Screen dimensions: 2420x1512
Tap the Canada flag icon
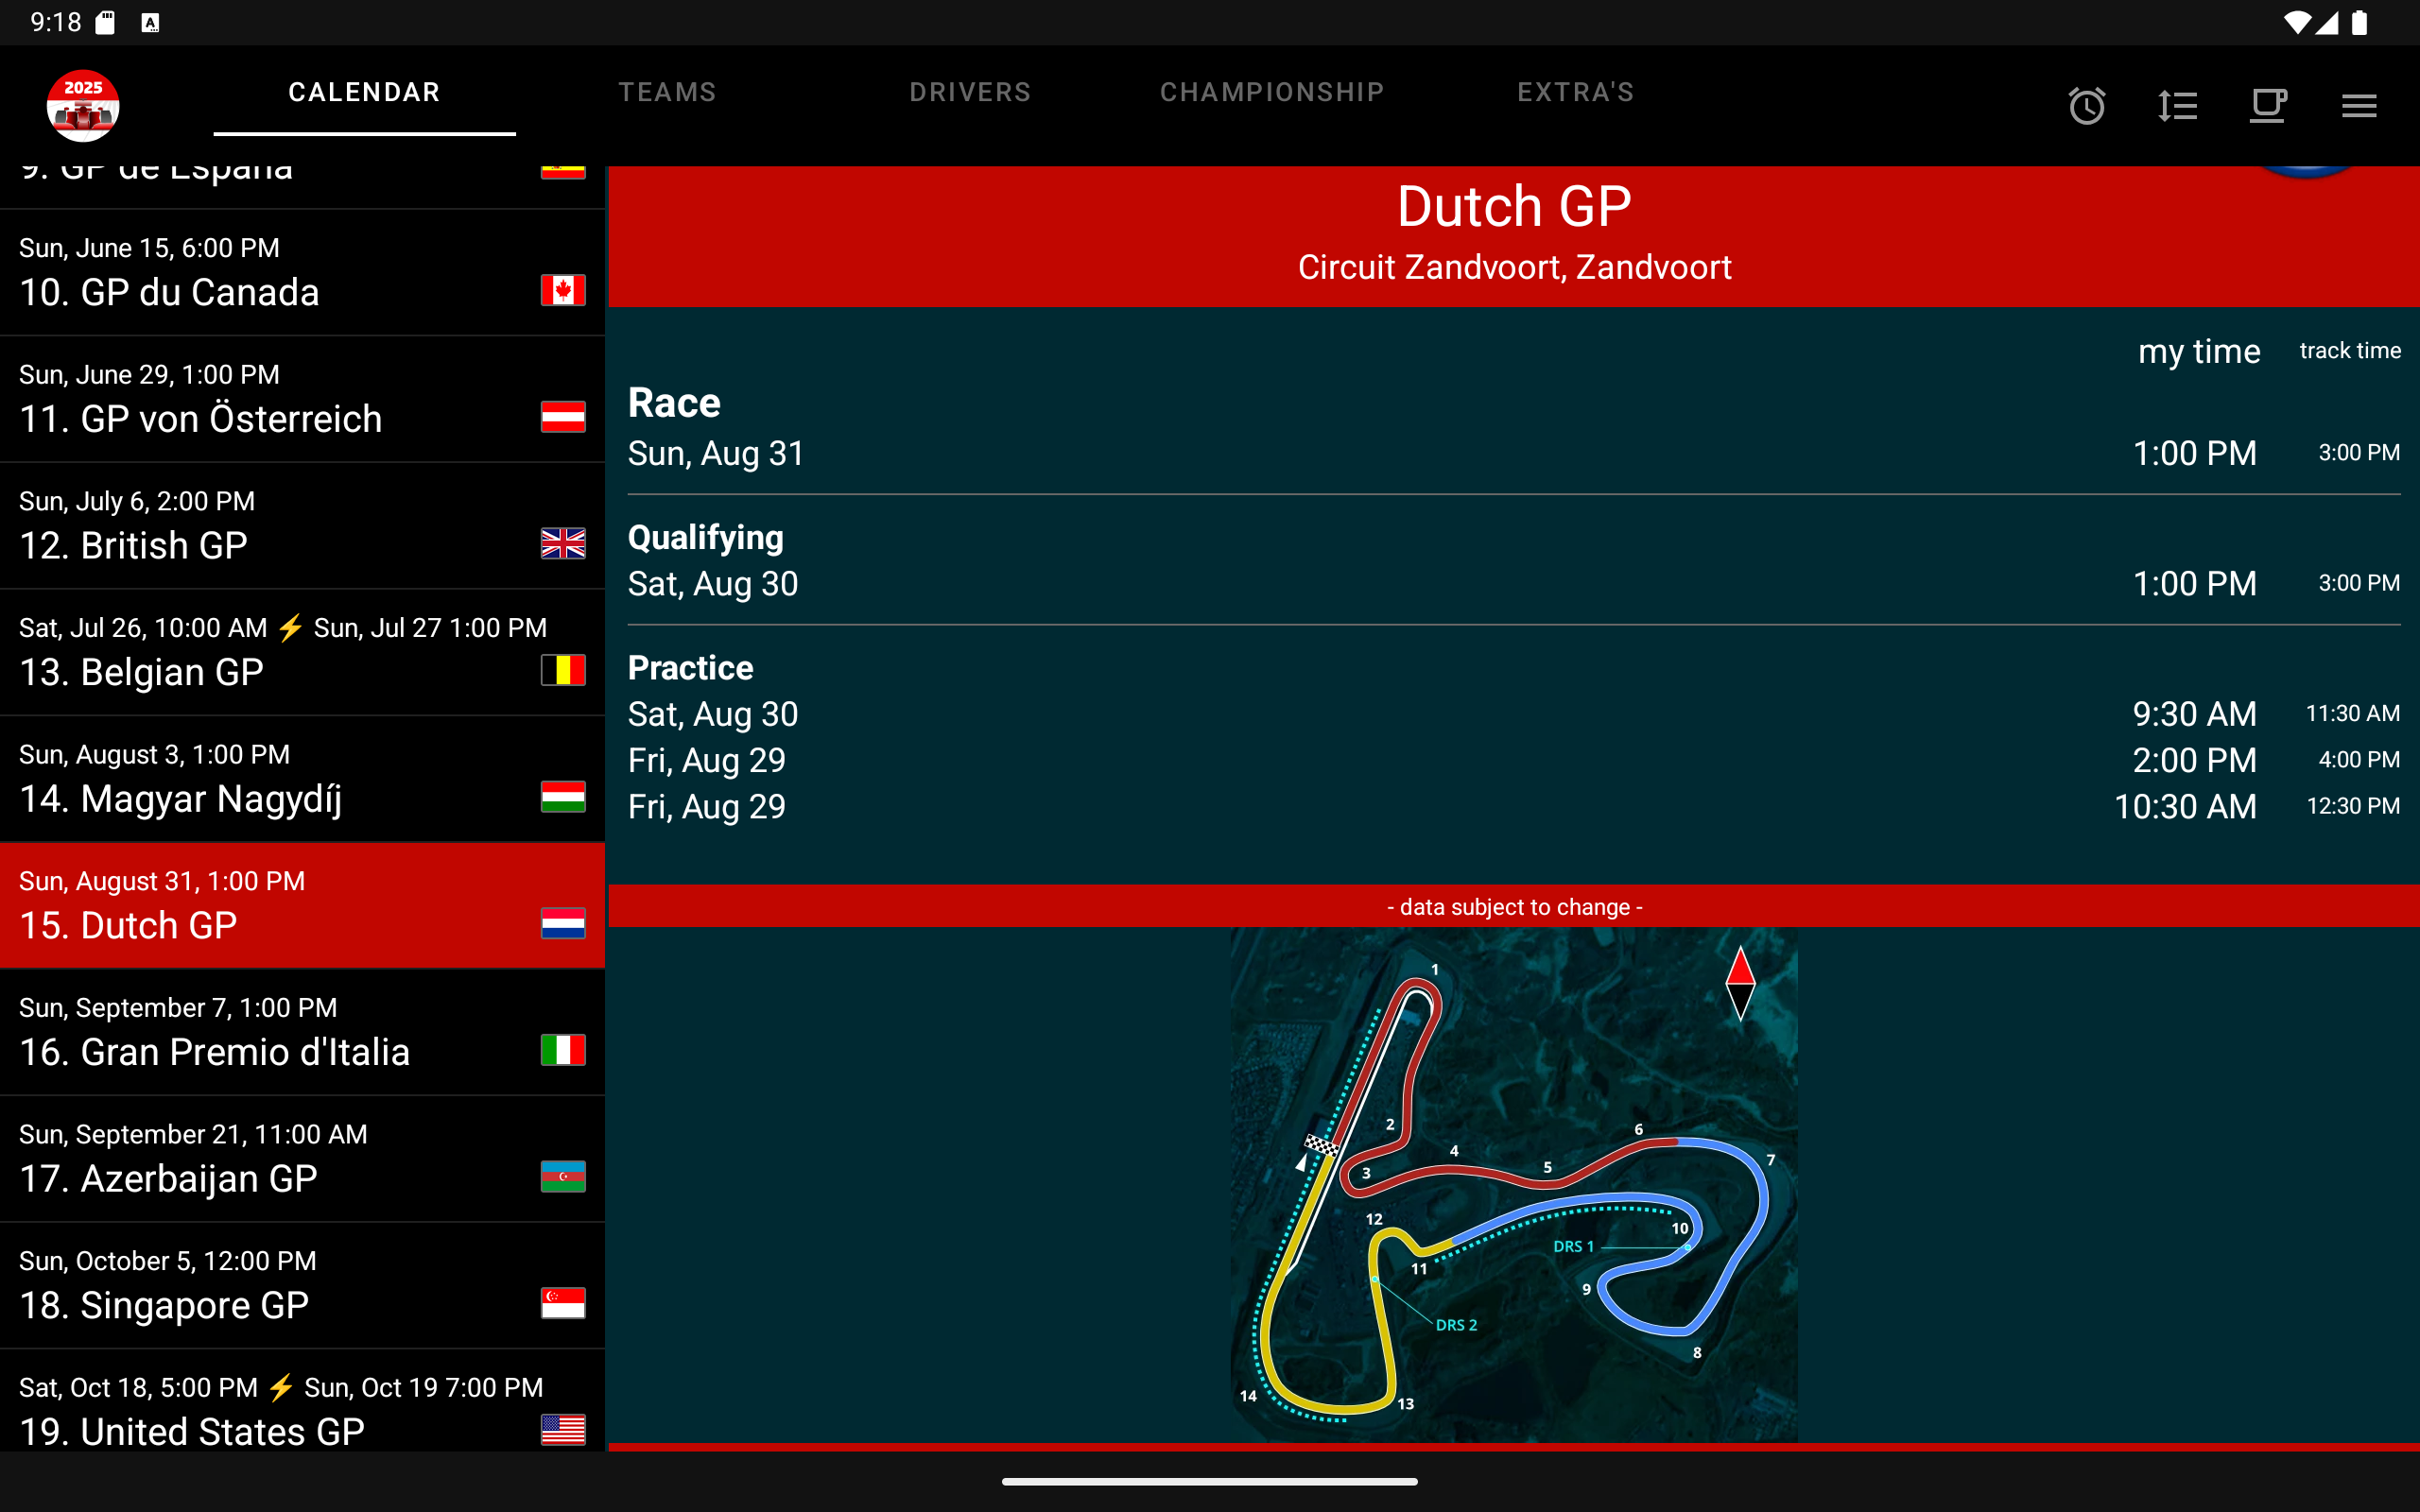[x=563, y=290]
